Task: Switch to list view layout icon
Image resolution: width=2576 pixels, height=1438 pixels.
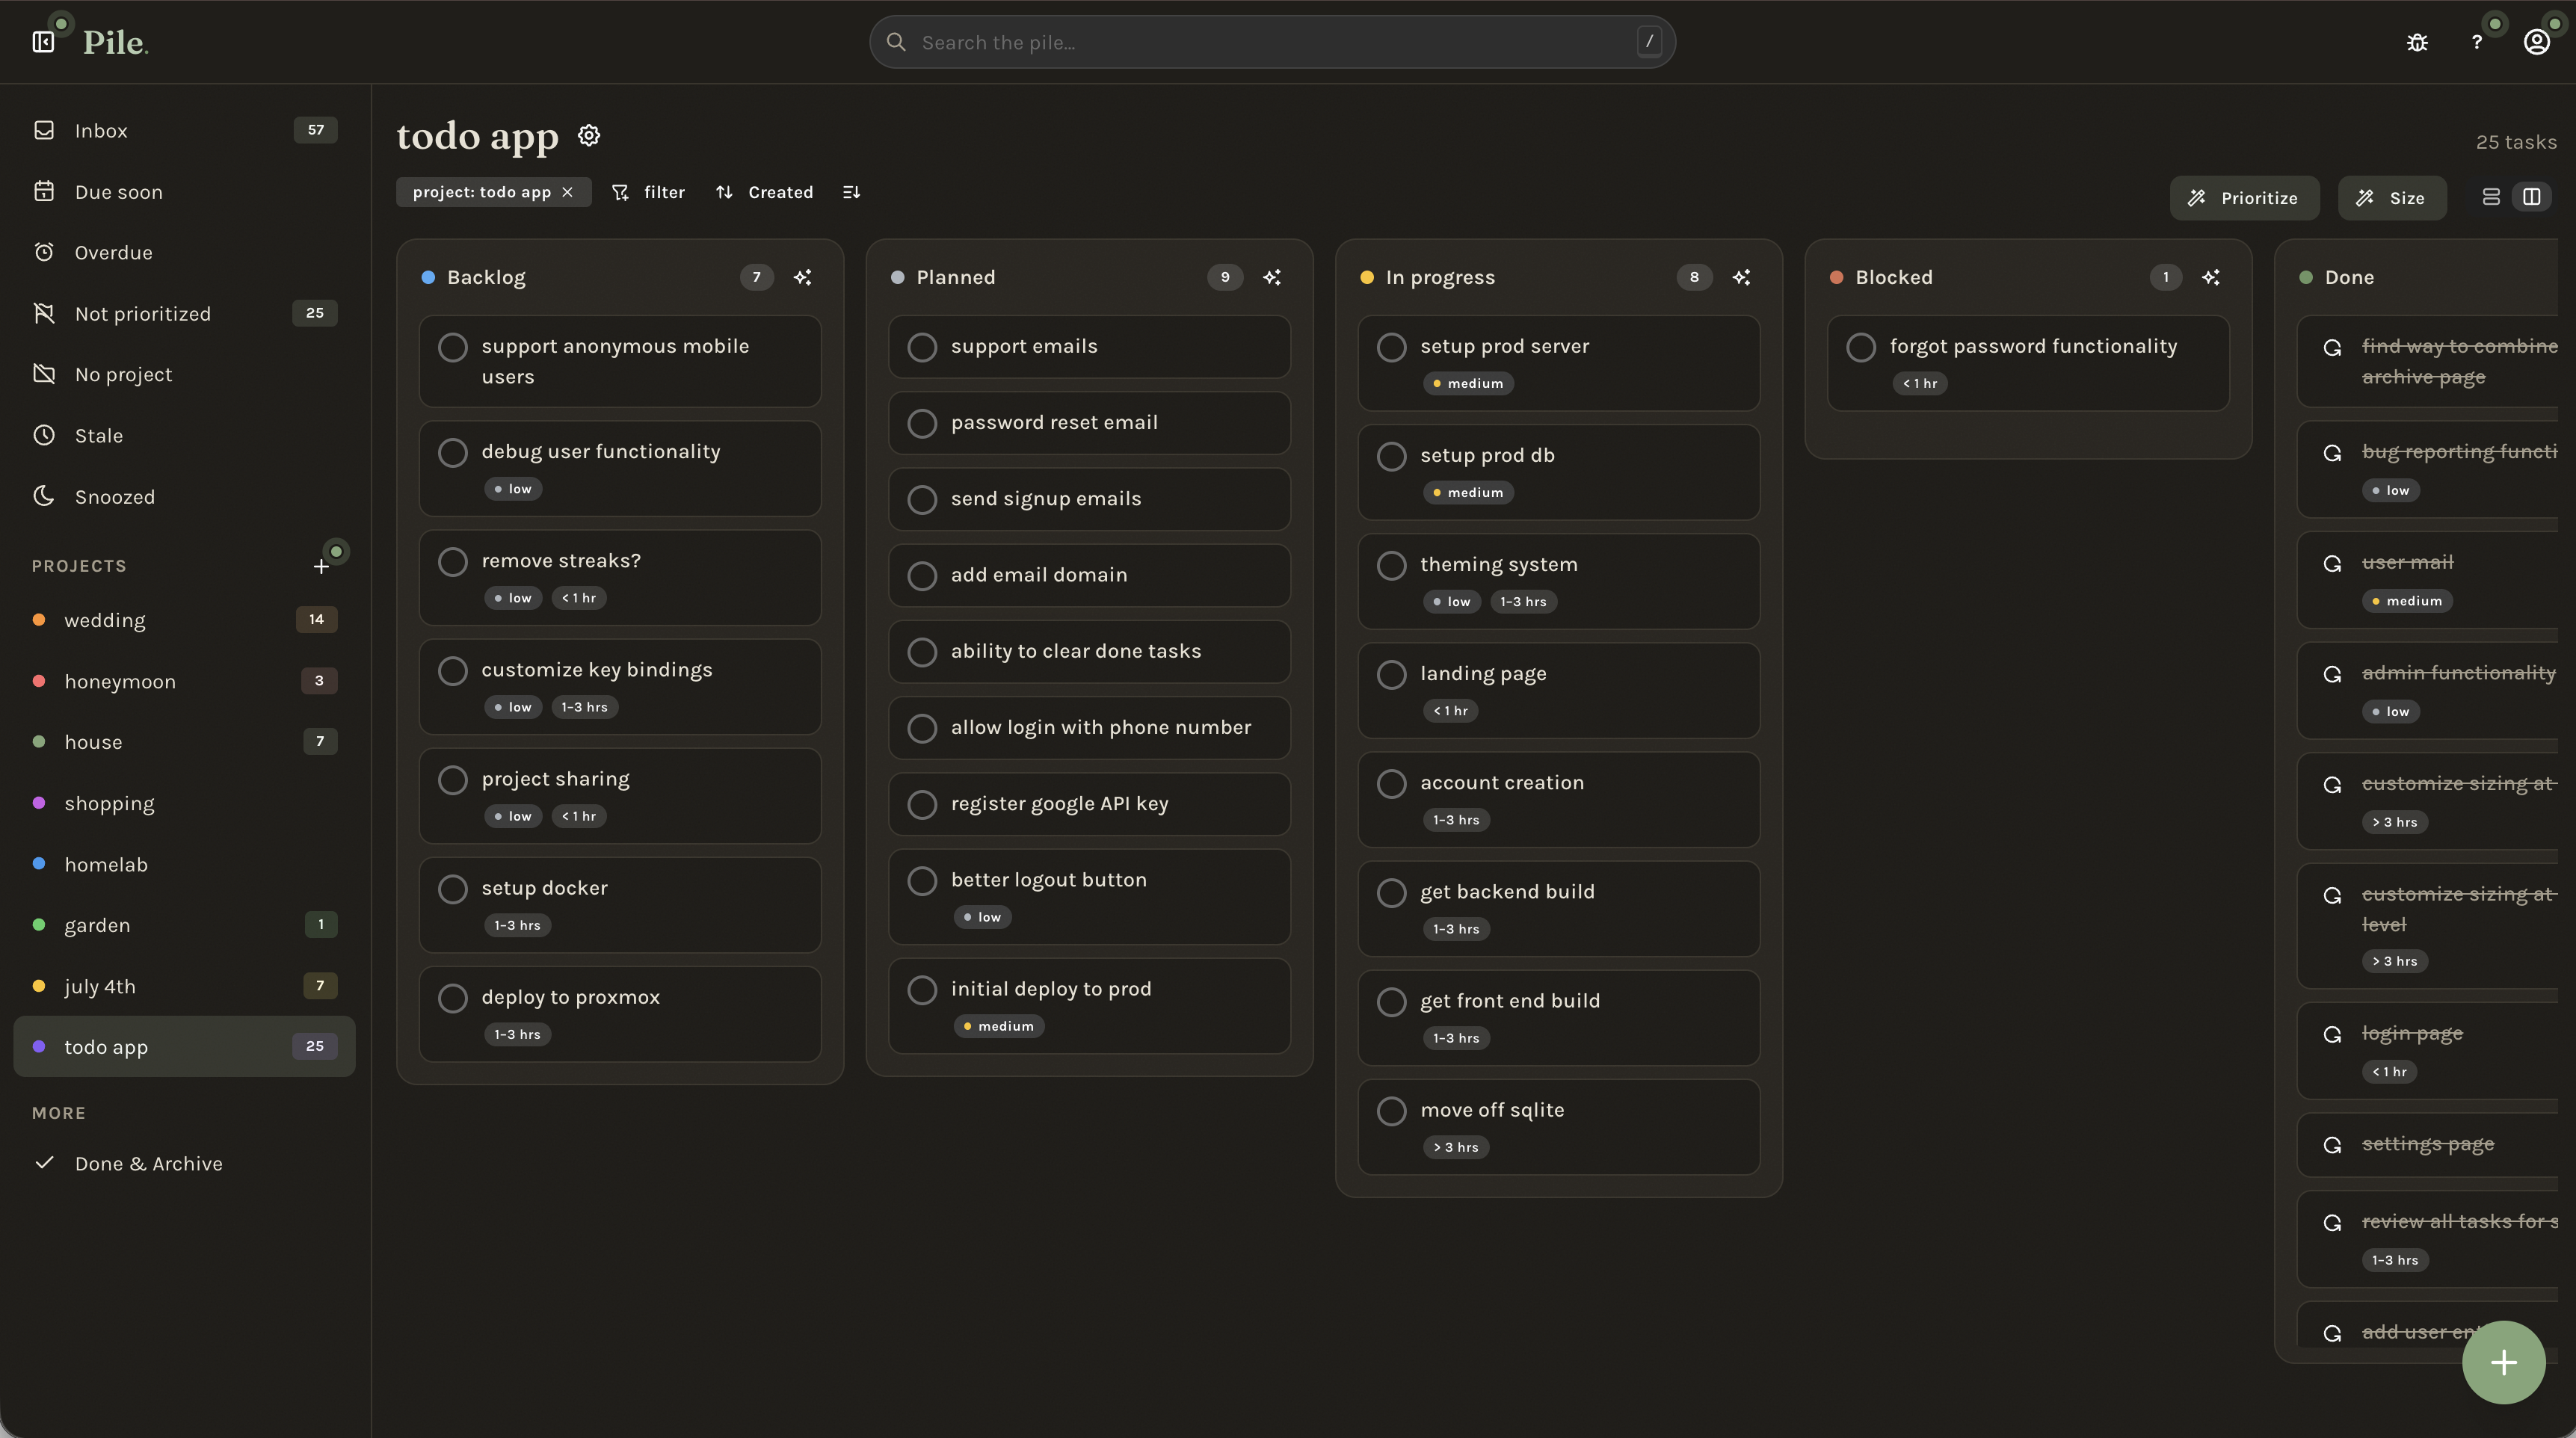Action: click(2491, 197)
